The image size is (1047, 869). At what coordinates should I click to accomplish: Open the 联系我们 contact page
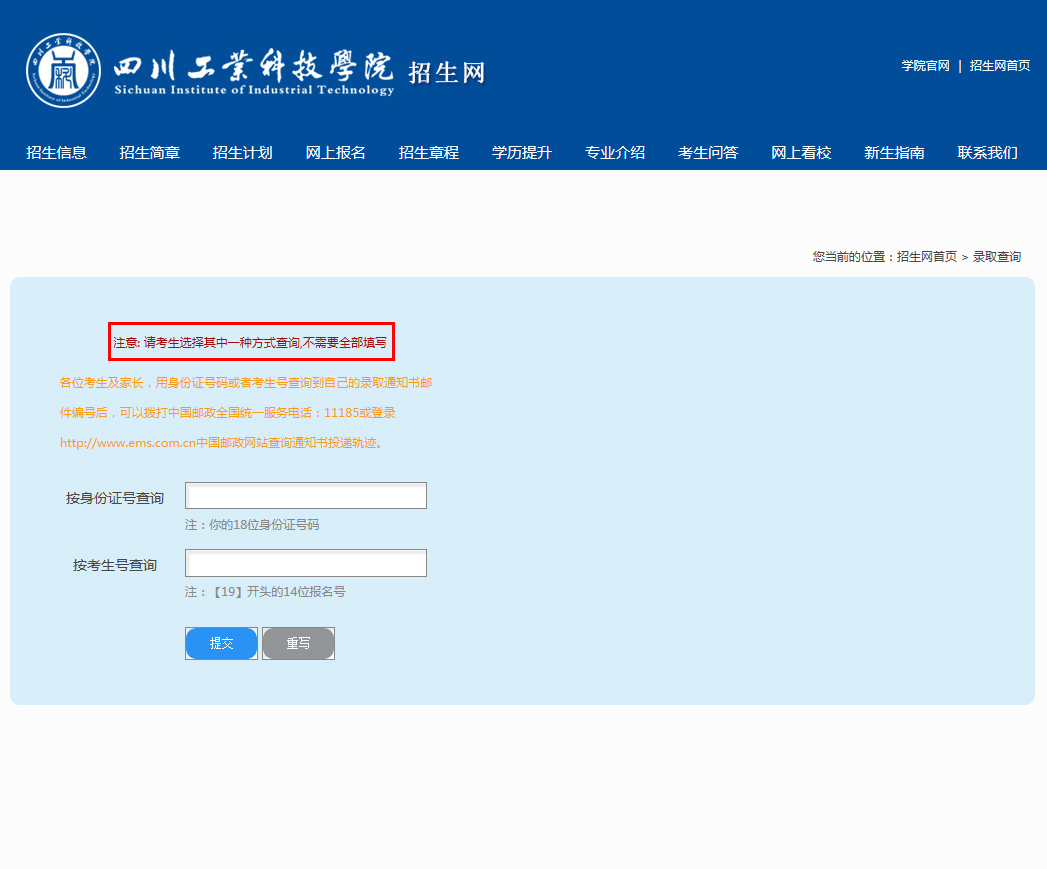coord(987,153)
